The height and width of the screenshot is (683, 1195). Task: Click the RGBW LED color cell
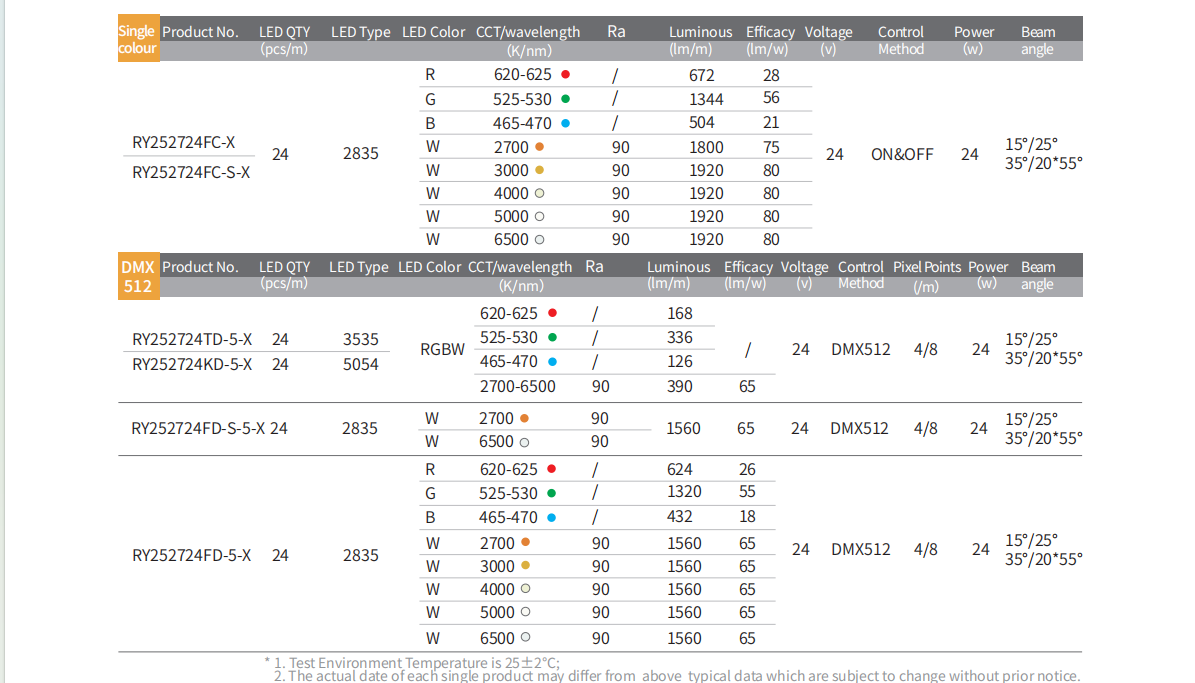(443, 350)
